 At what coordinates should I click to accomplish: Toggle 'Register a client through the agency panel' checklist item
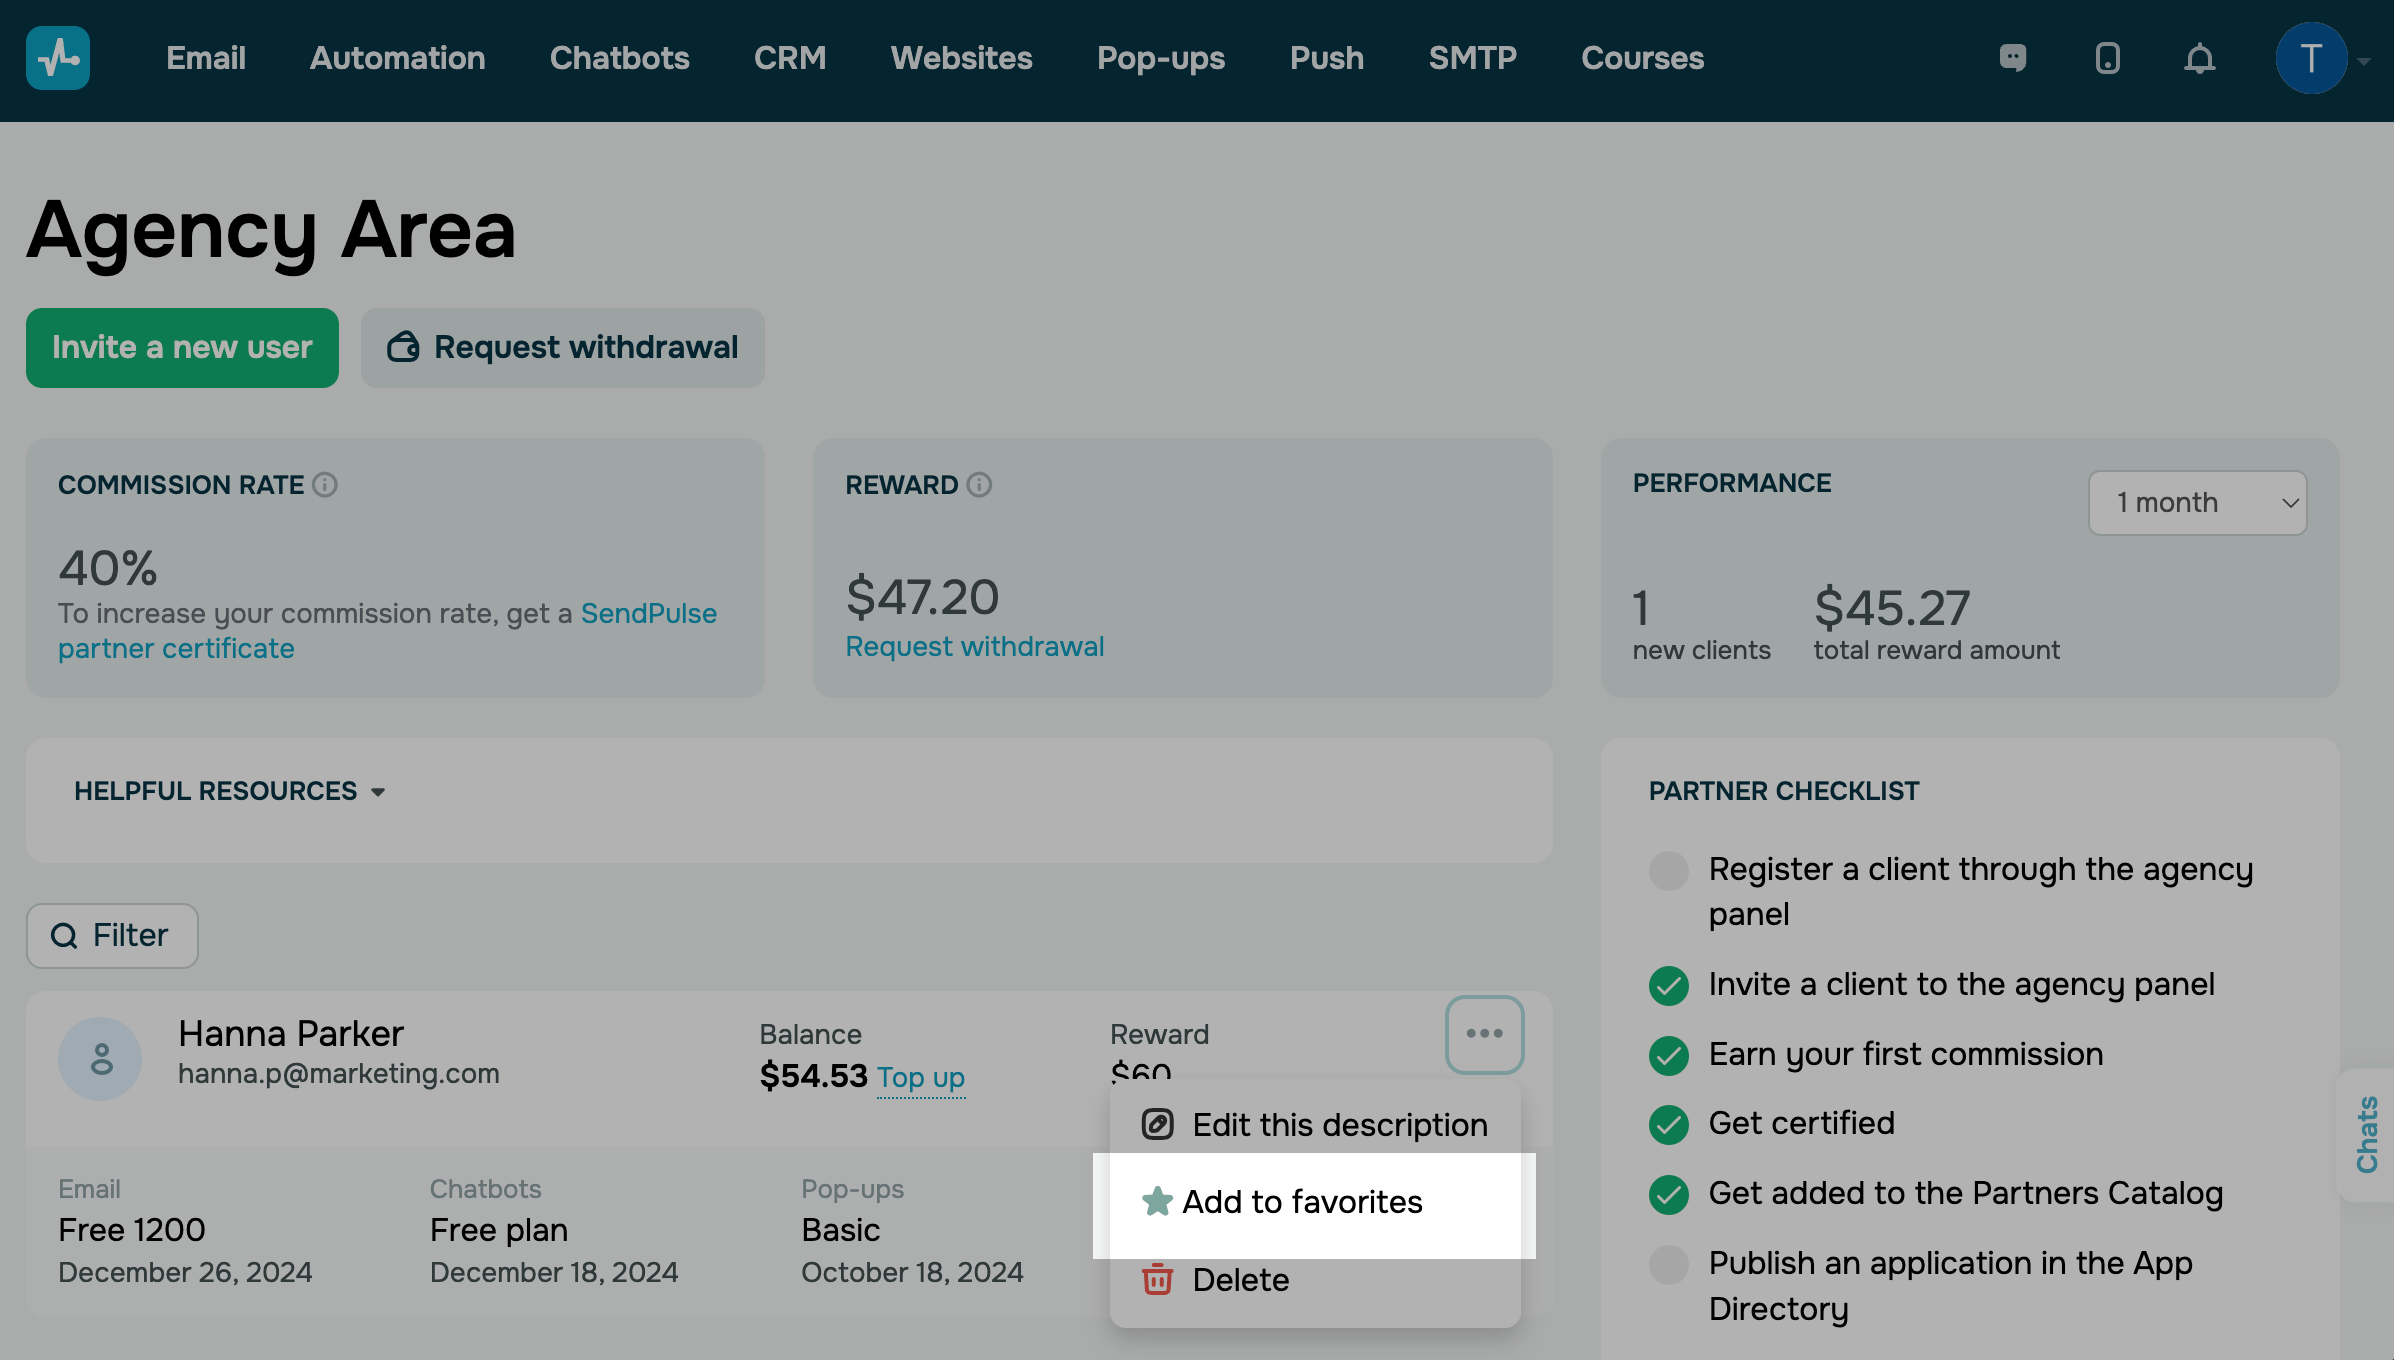[x=1668, y=870]
